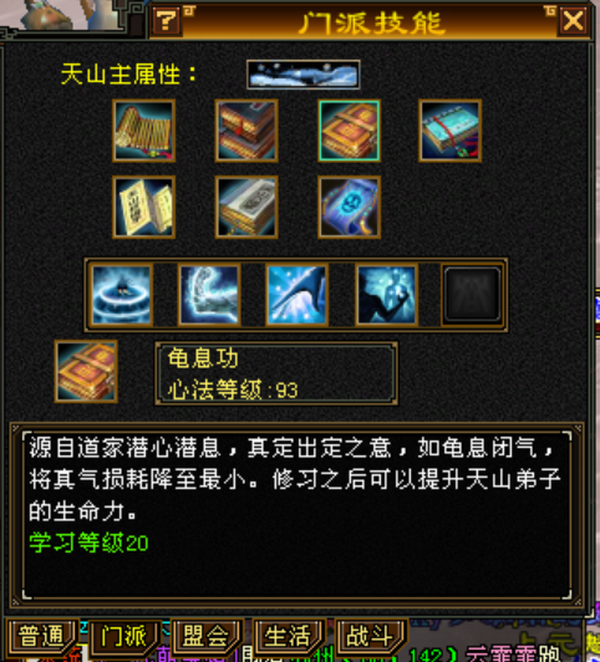Select the open yellow manual icon
The image size is (600, 662).
click(x=144, y=207)
